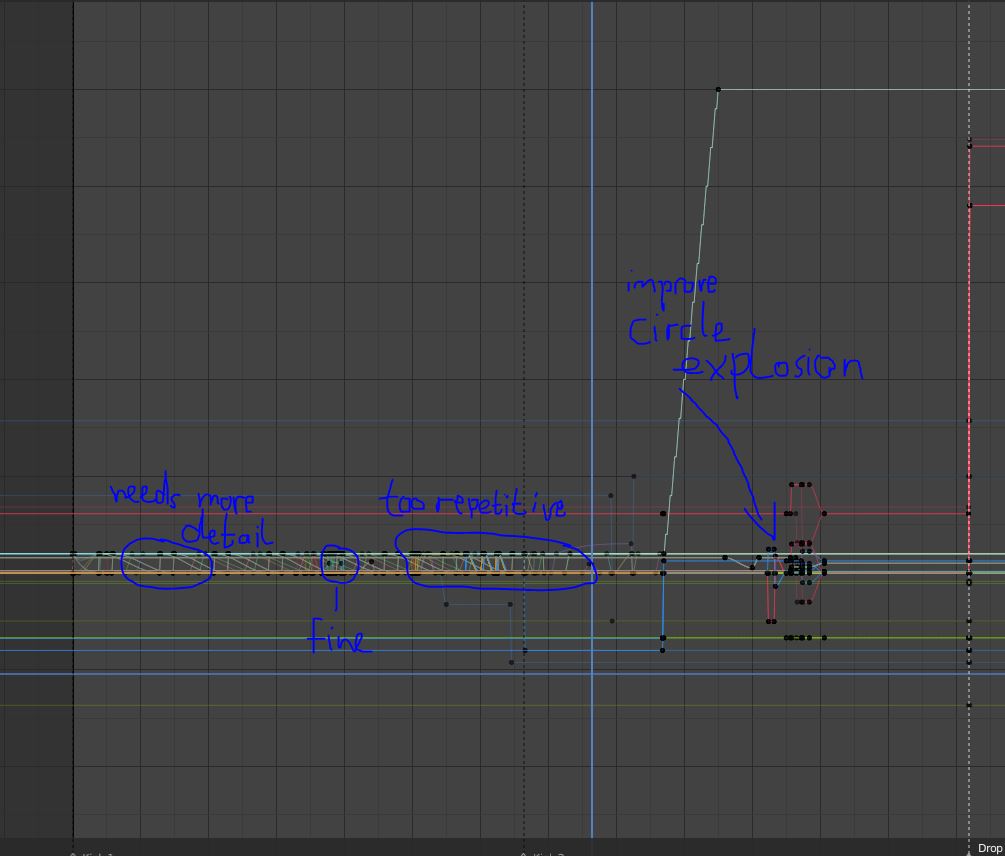Select bottom keyframe of the blue vertical step
The image size is (1005, 856).
click(663, 650)
